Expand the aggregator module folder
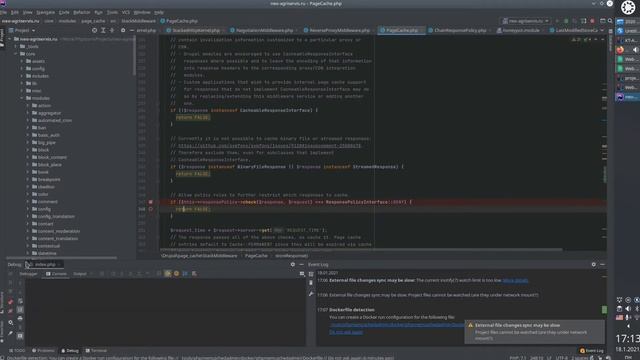 [28, 113]
